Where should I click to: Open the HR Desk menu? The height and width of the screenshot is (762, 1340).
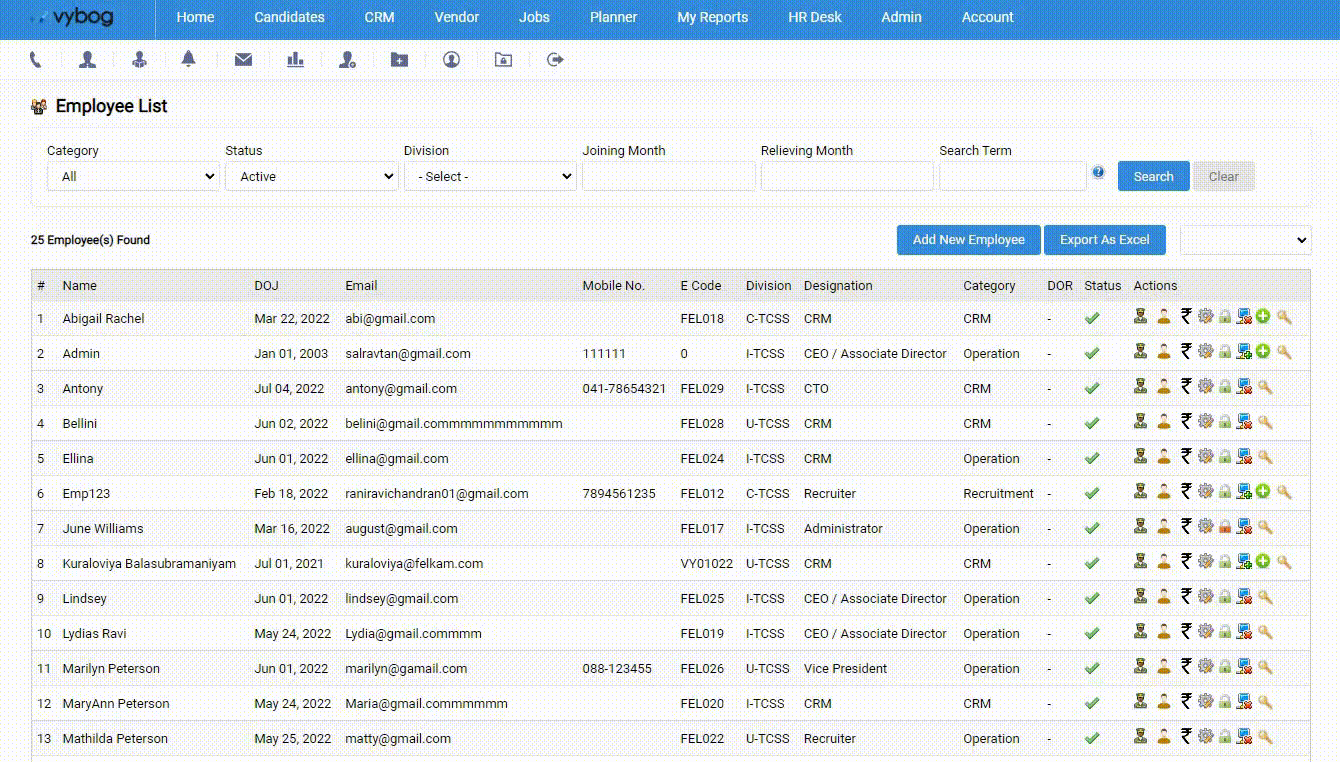(814, 17)
